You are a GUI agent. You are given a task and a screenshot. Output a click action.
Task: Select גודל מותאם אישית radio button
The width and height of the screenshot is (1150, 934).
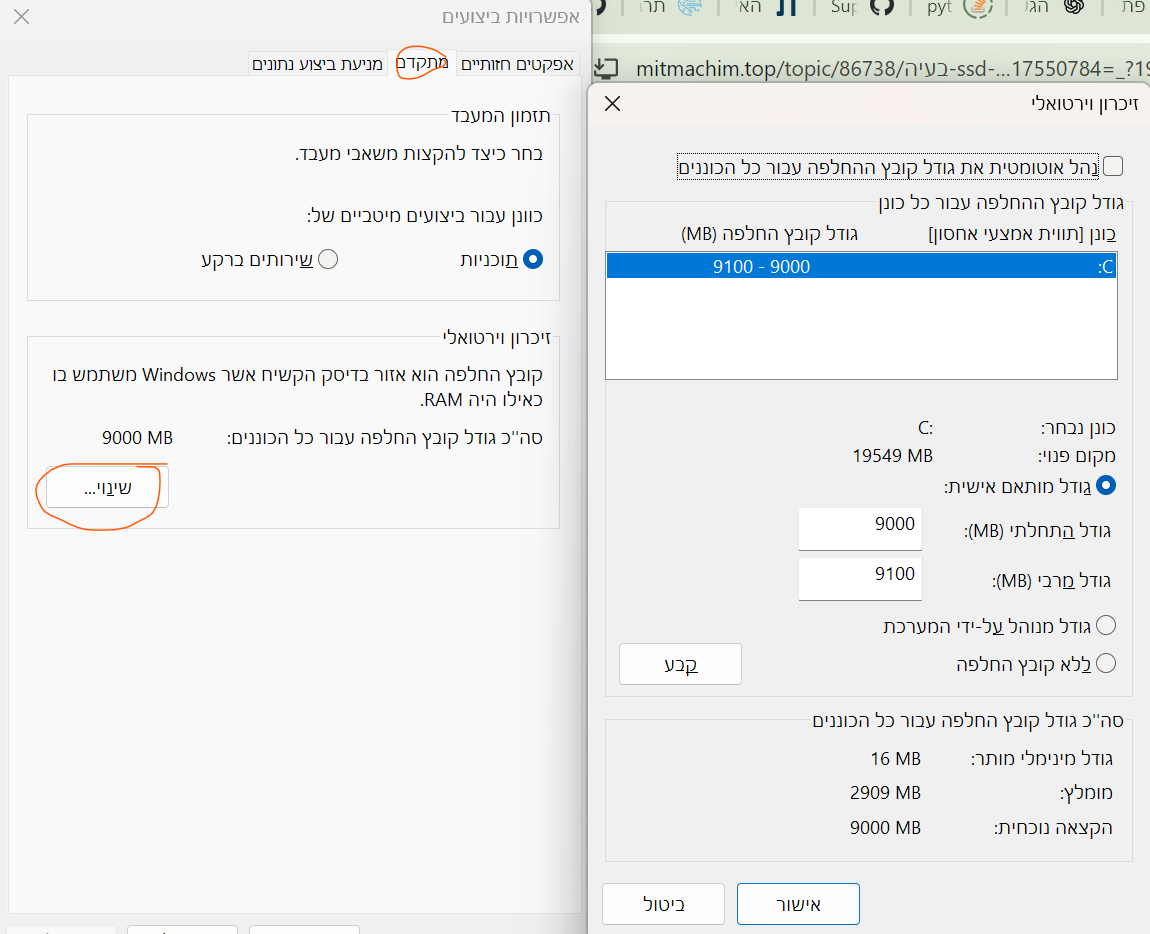[x=1105, y=486]
